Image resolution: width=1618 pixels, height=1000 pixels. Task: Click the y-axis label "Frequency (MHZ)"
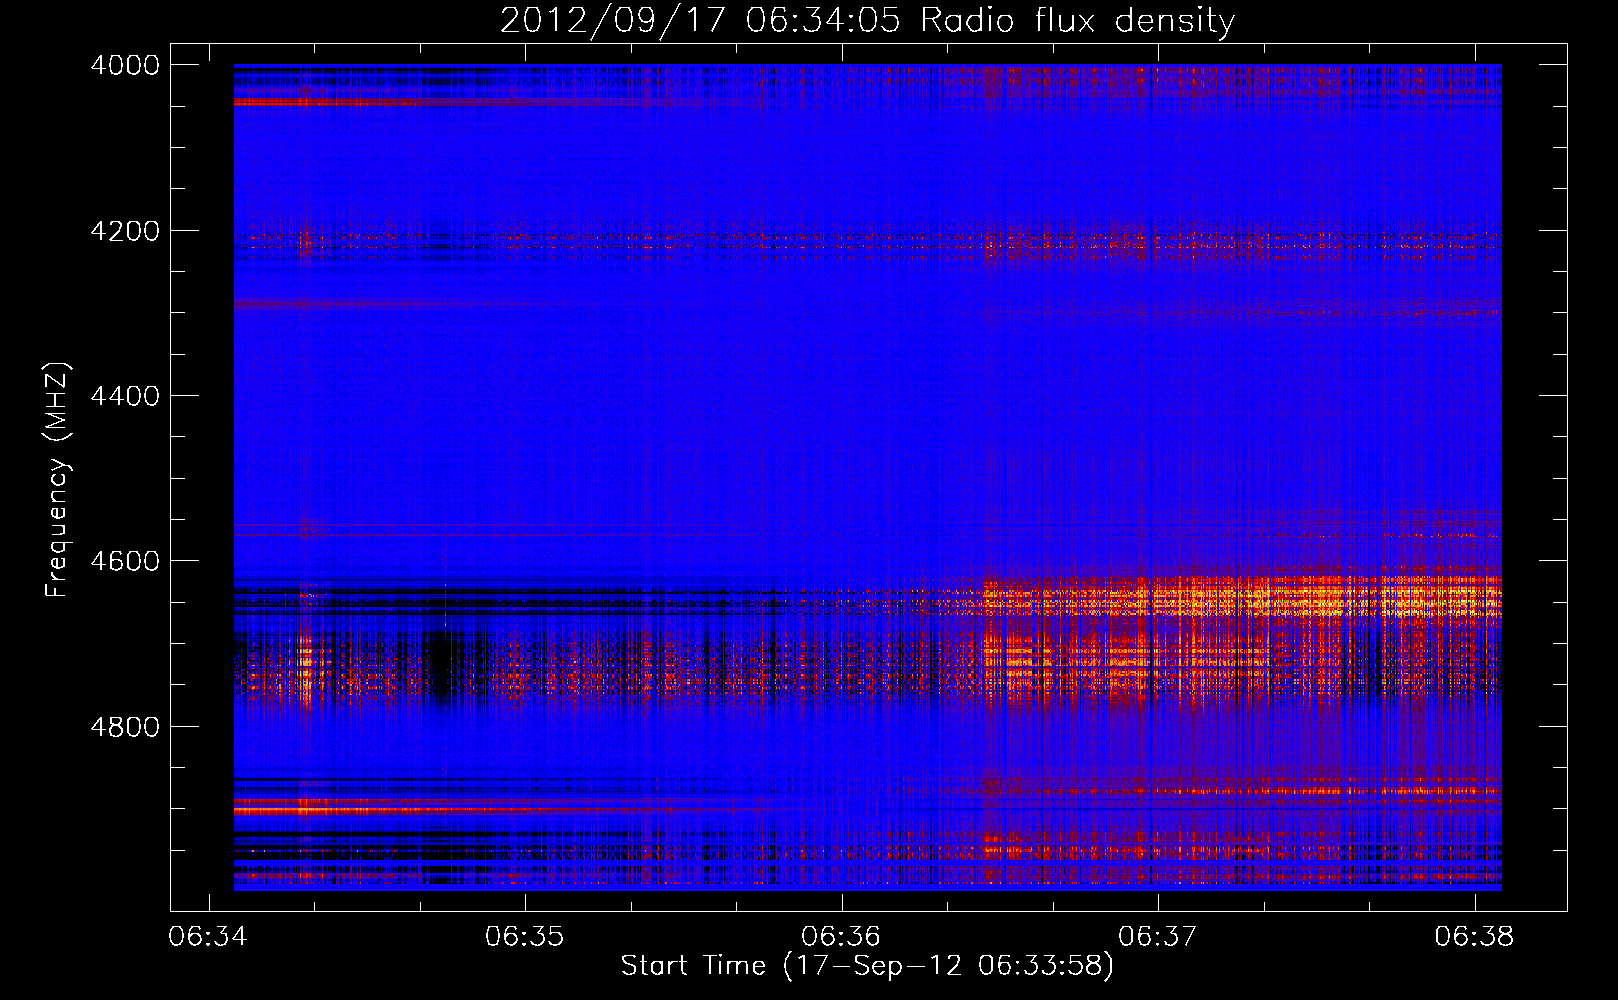pyautogui.click(x=58, y=479)
